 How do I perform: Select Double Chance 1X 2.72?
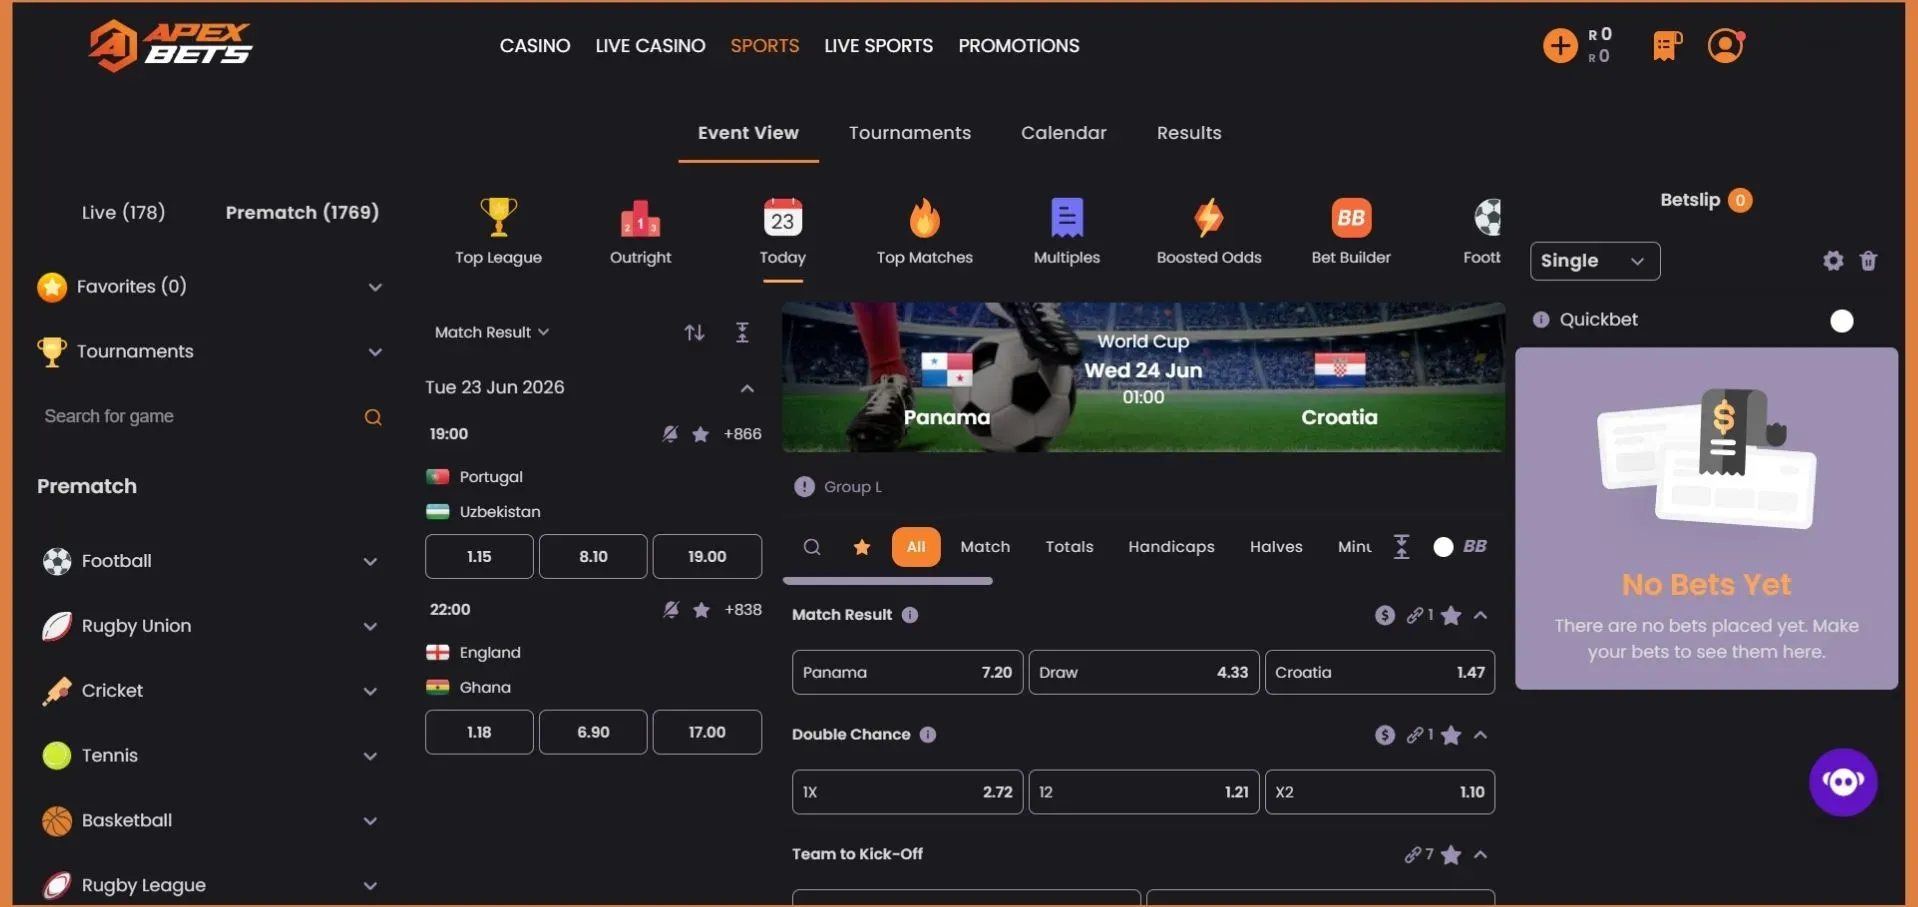click(907, 792)
